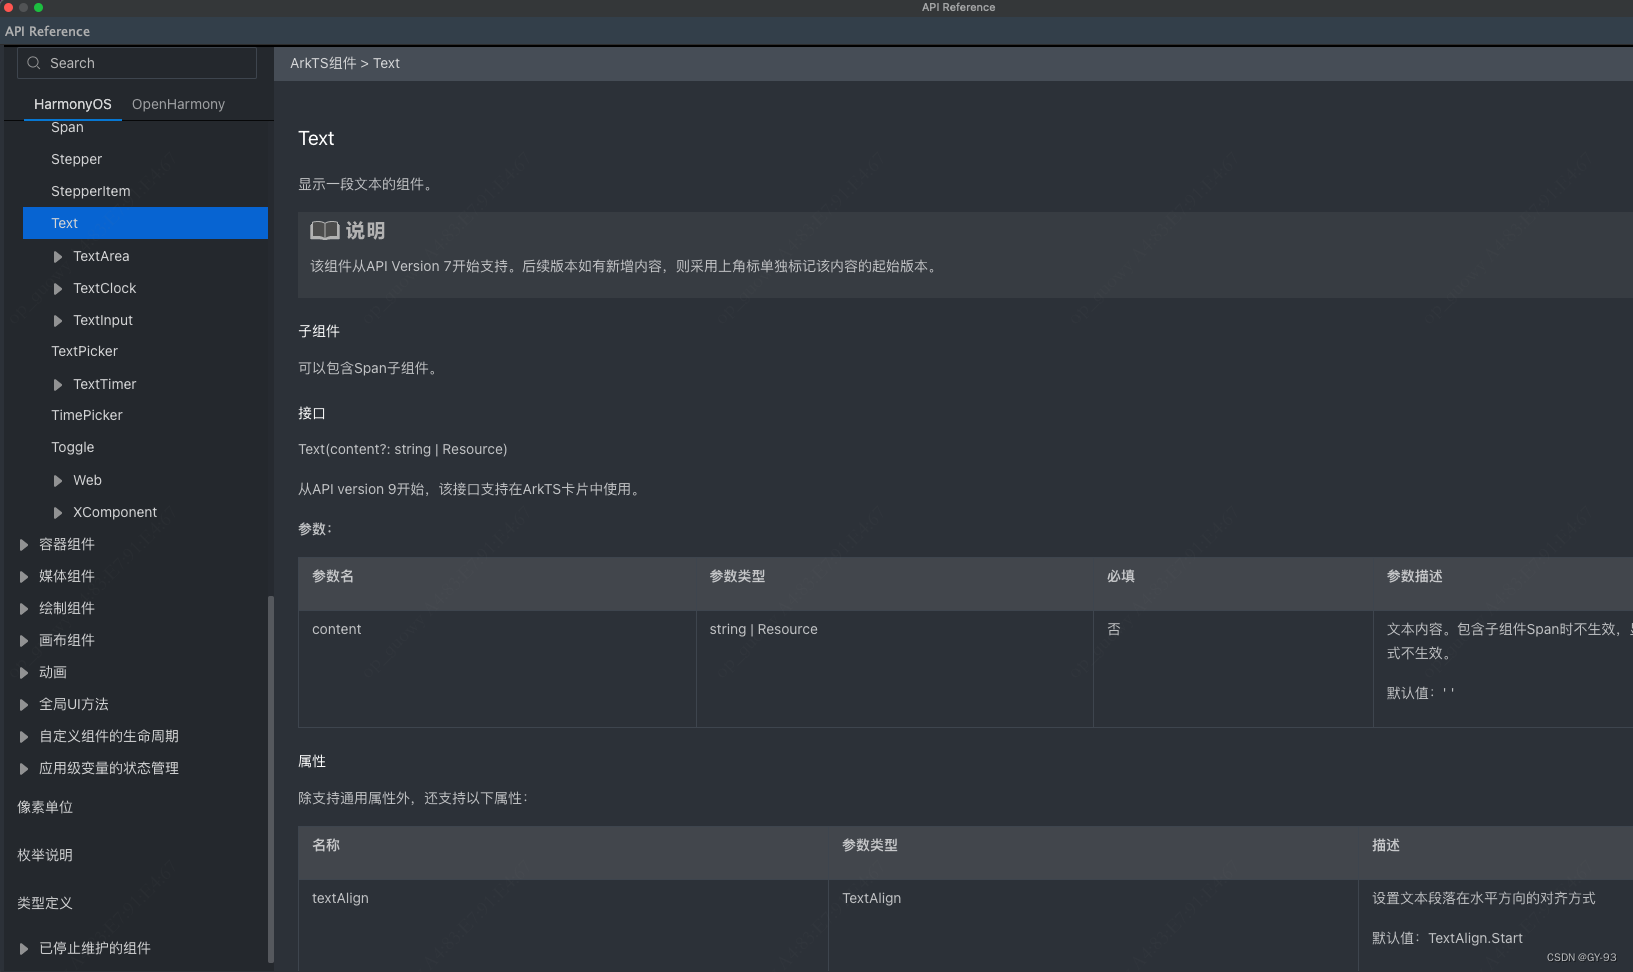The height and width of the screenshot is (972, 1633).
Task: Expand the 应用级变量的状态管理 arrow
Action: (24, 769)
